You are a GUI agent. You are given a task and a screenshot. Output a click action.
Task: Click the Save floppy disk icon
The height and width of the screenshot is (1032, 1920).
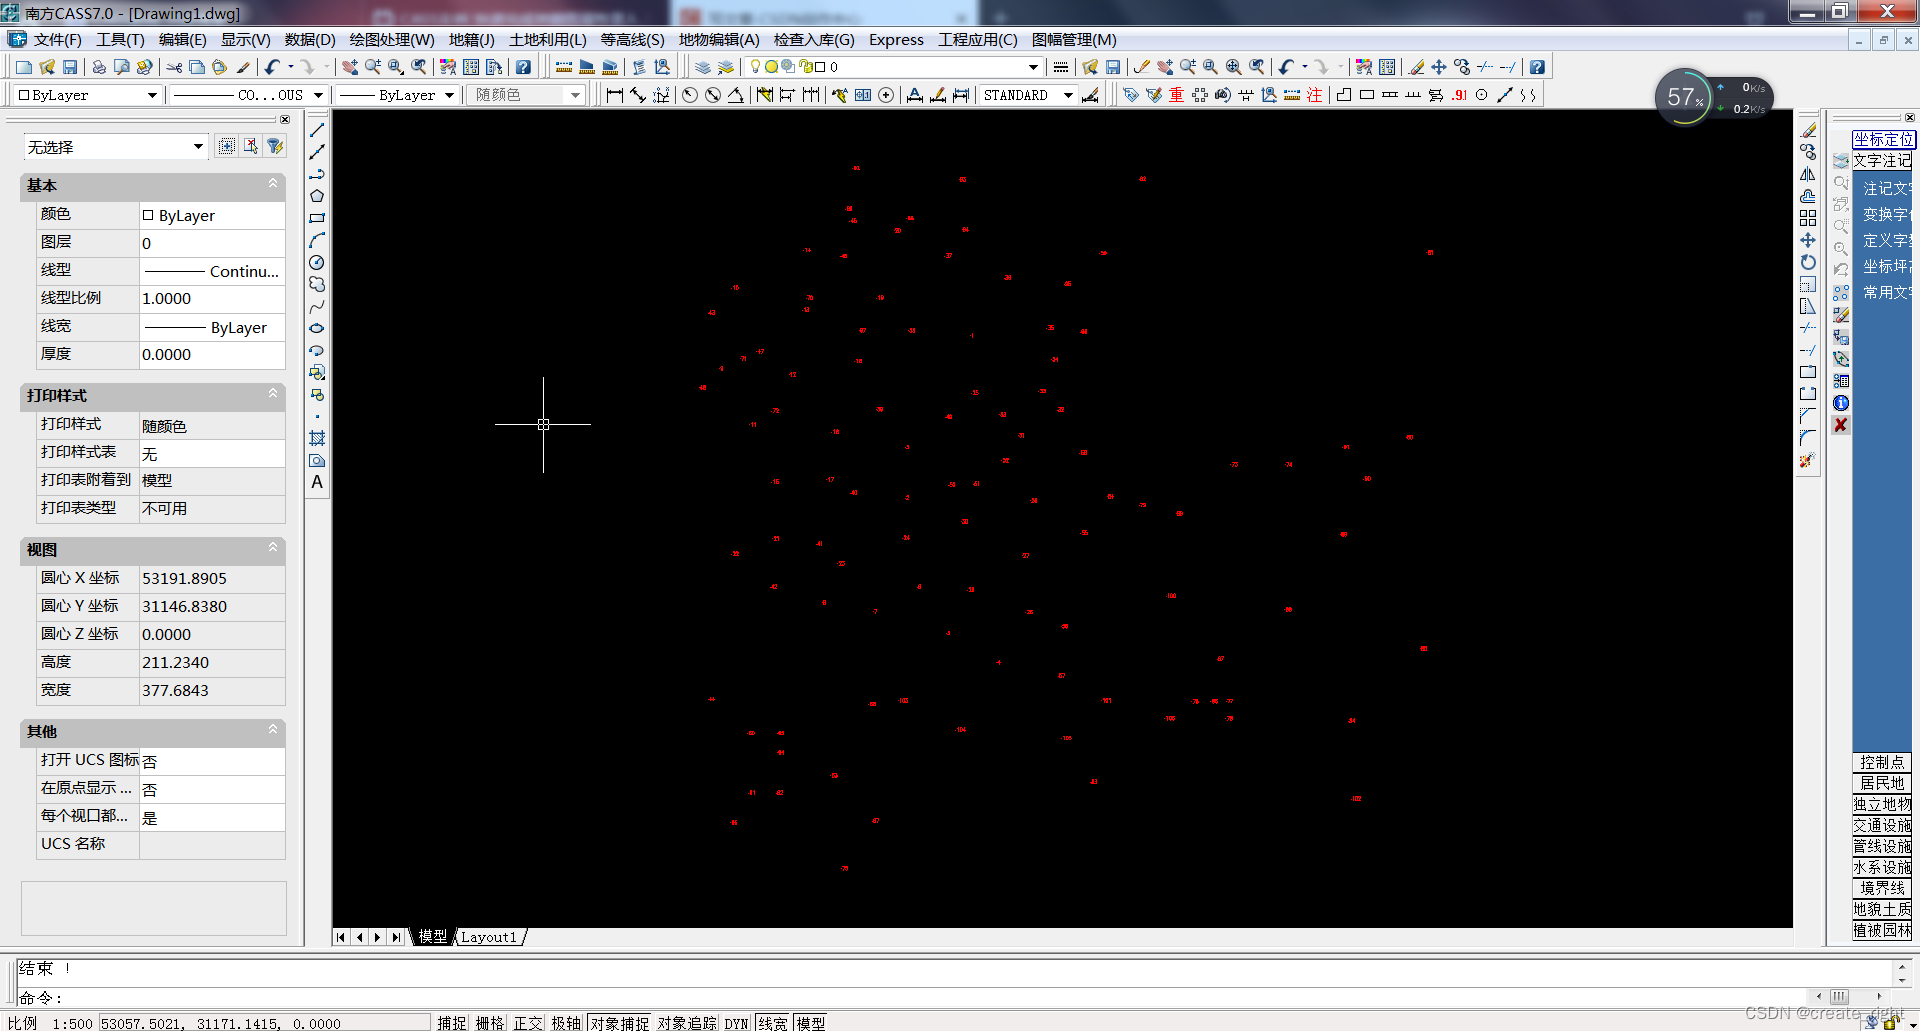click(x=70, y=67)
